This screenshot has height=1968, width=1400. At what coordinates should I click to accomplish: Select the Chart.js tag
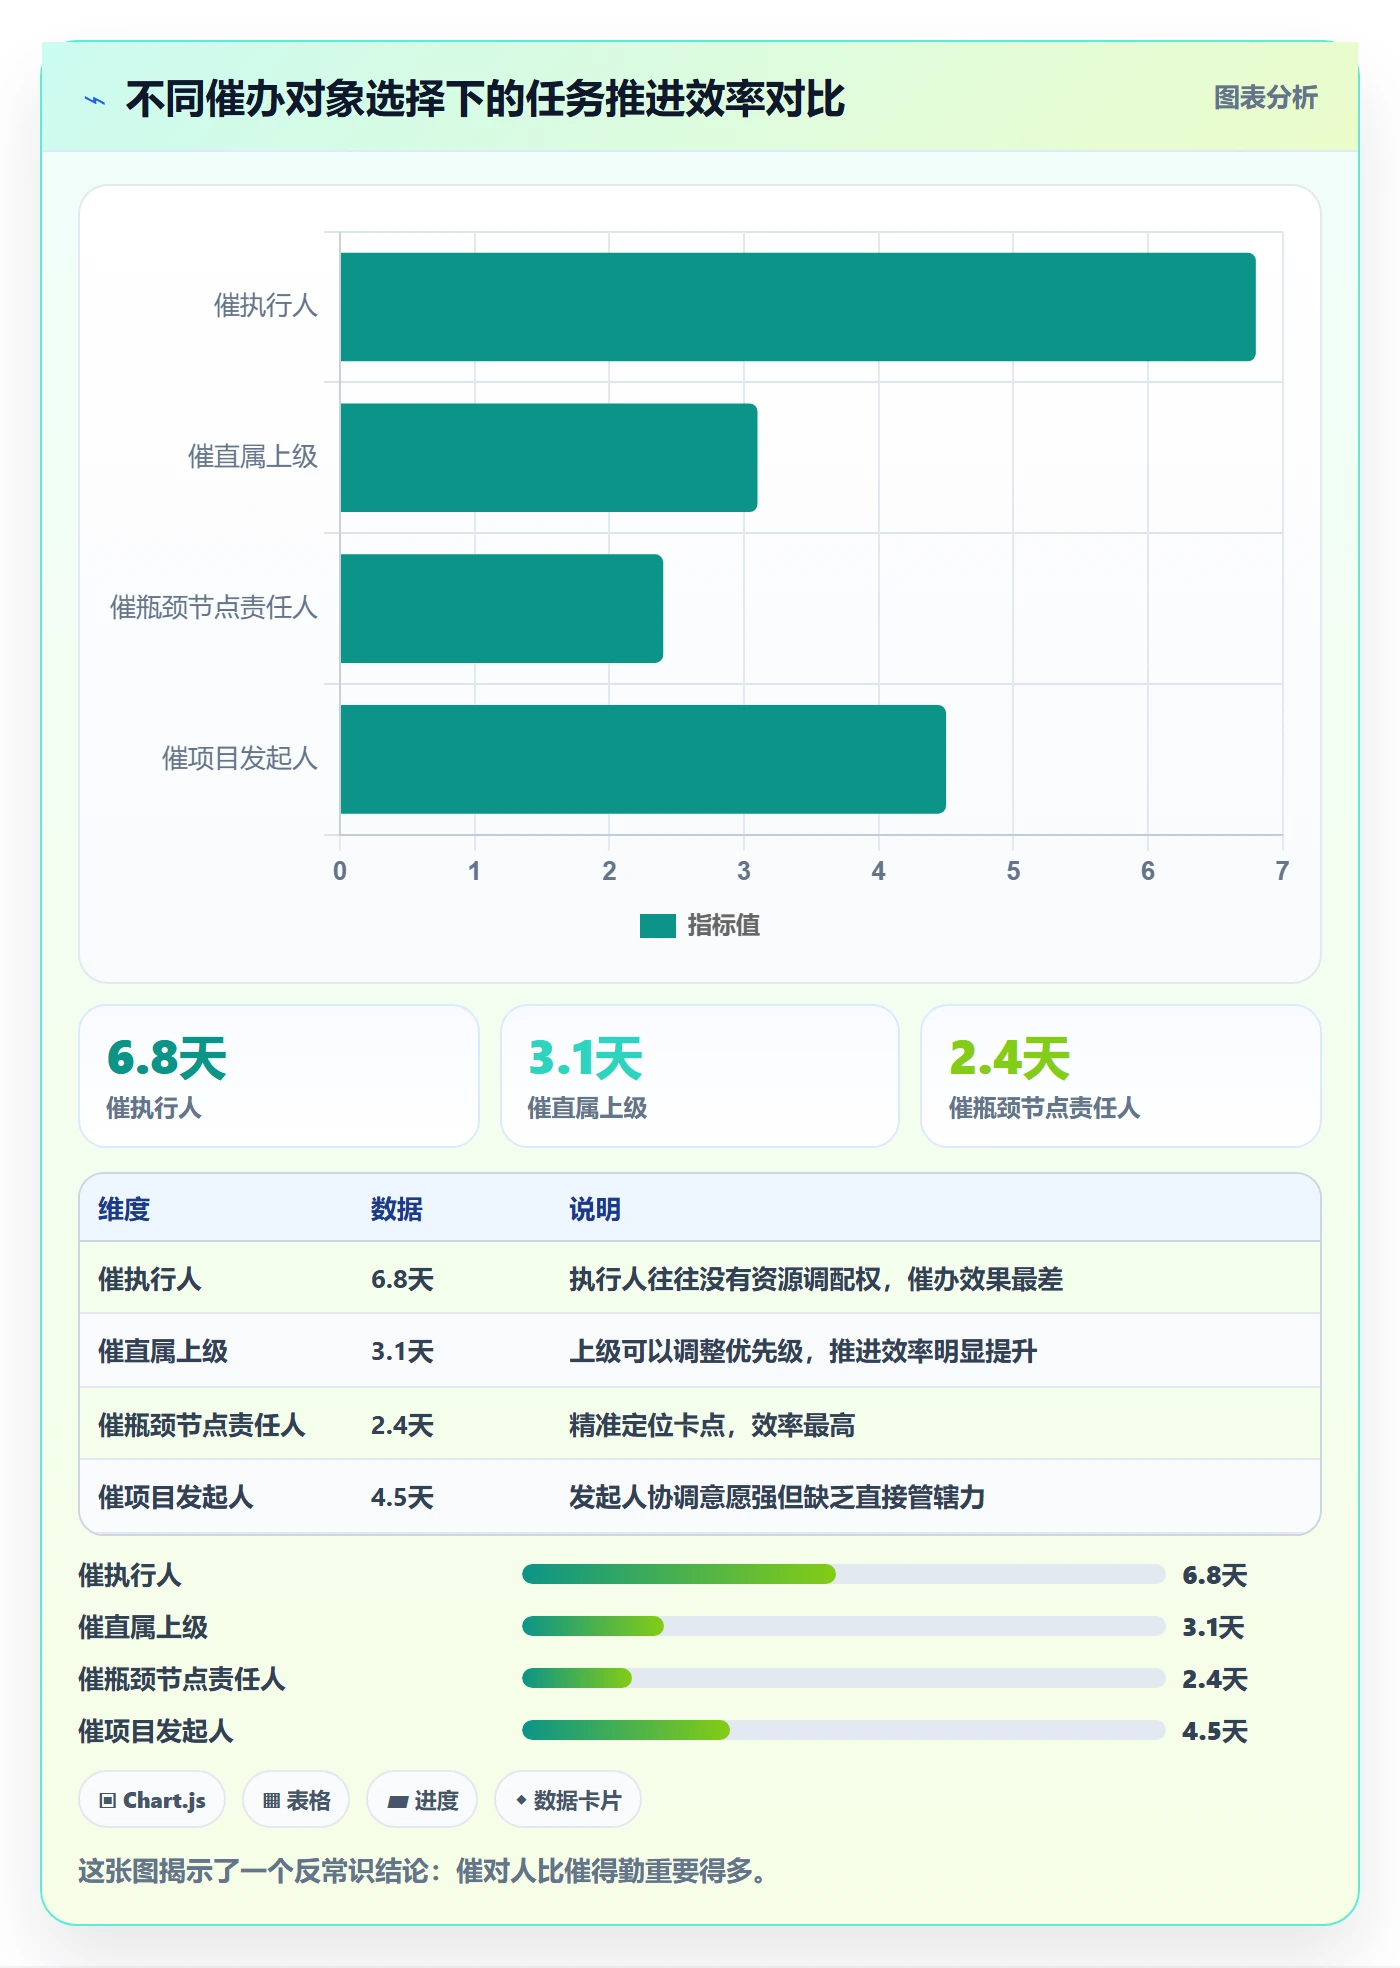pyautogui.click(x=152, y=1800)
